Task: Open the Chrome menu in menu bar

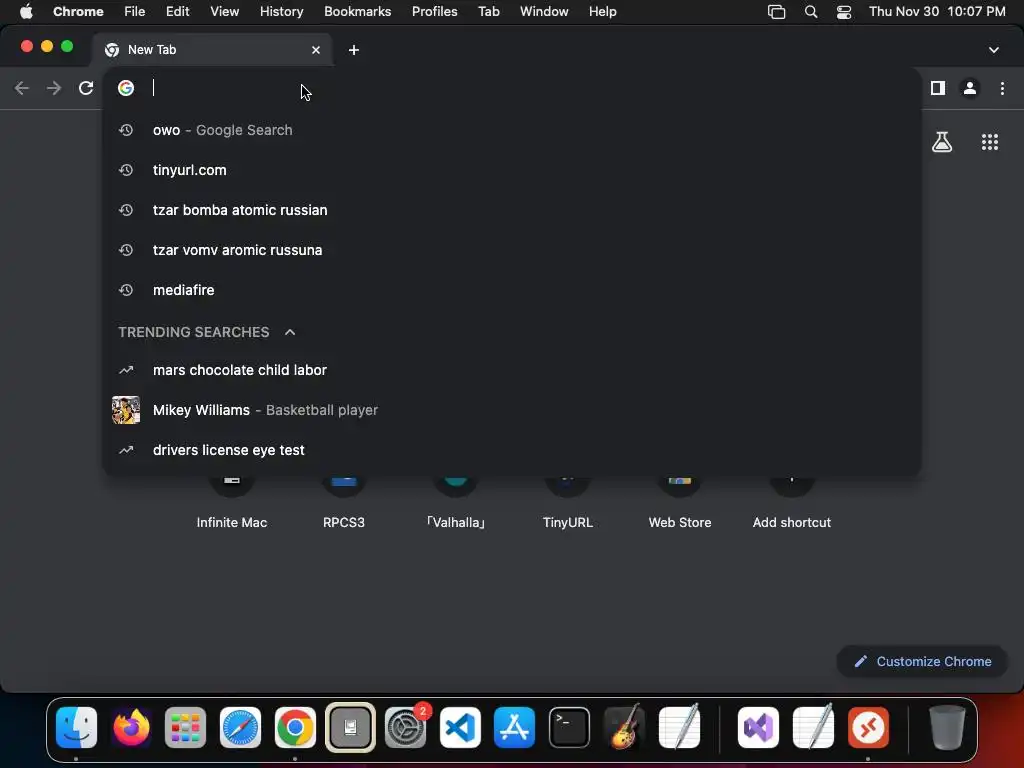Action: (x=78, y=11)
